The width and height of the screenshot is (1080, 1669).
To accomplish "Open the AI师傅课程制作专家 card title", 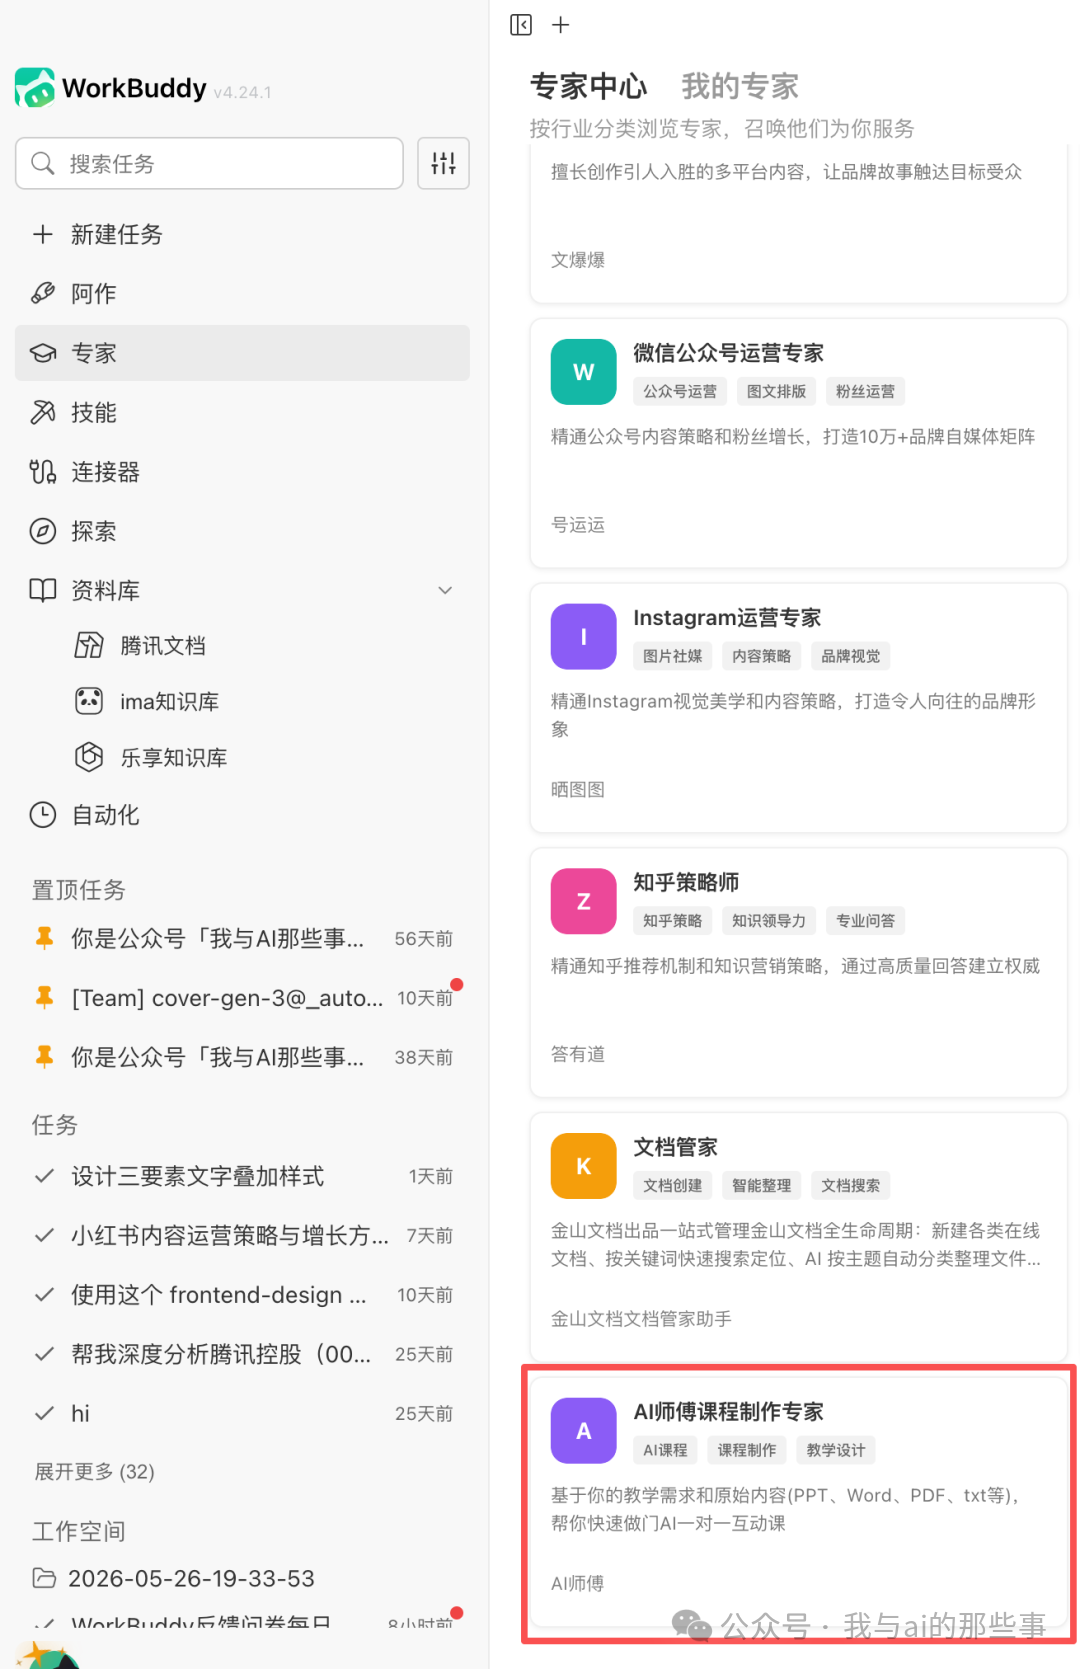I will [729, 1412].
